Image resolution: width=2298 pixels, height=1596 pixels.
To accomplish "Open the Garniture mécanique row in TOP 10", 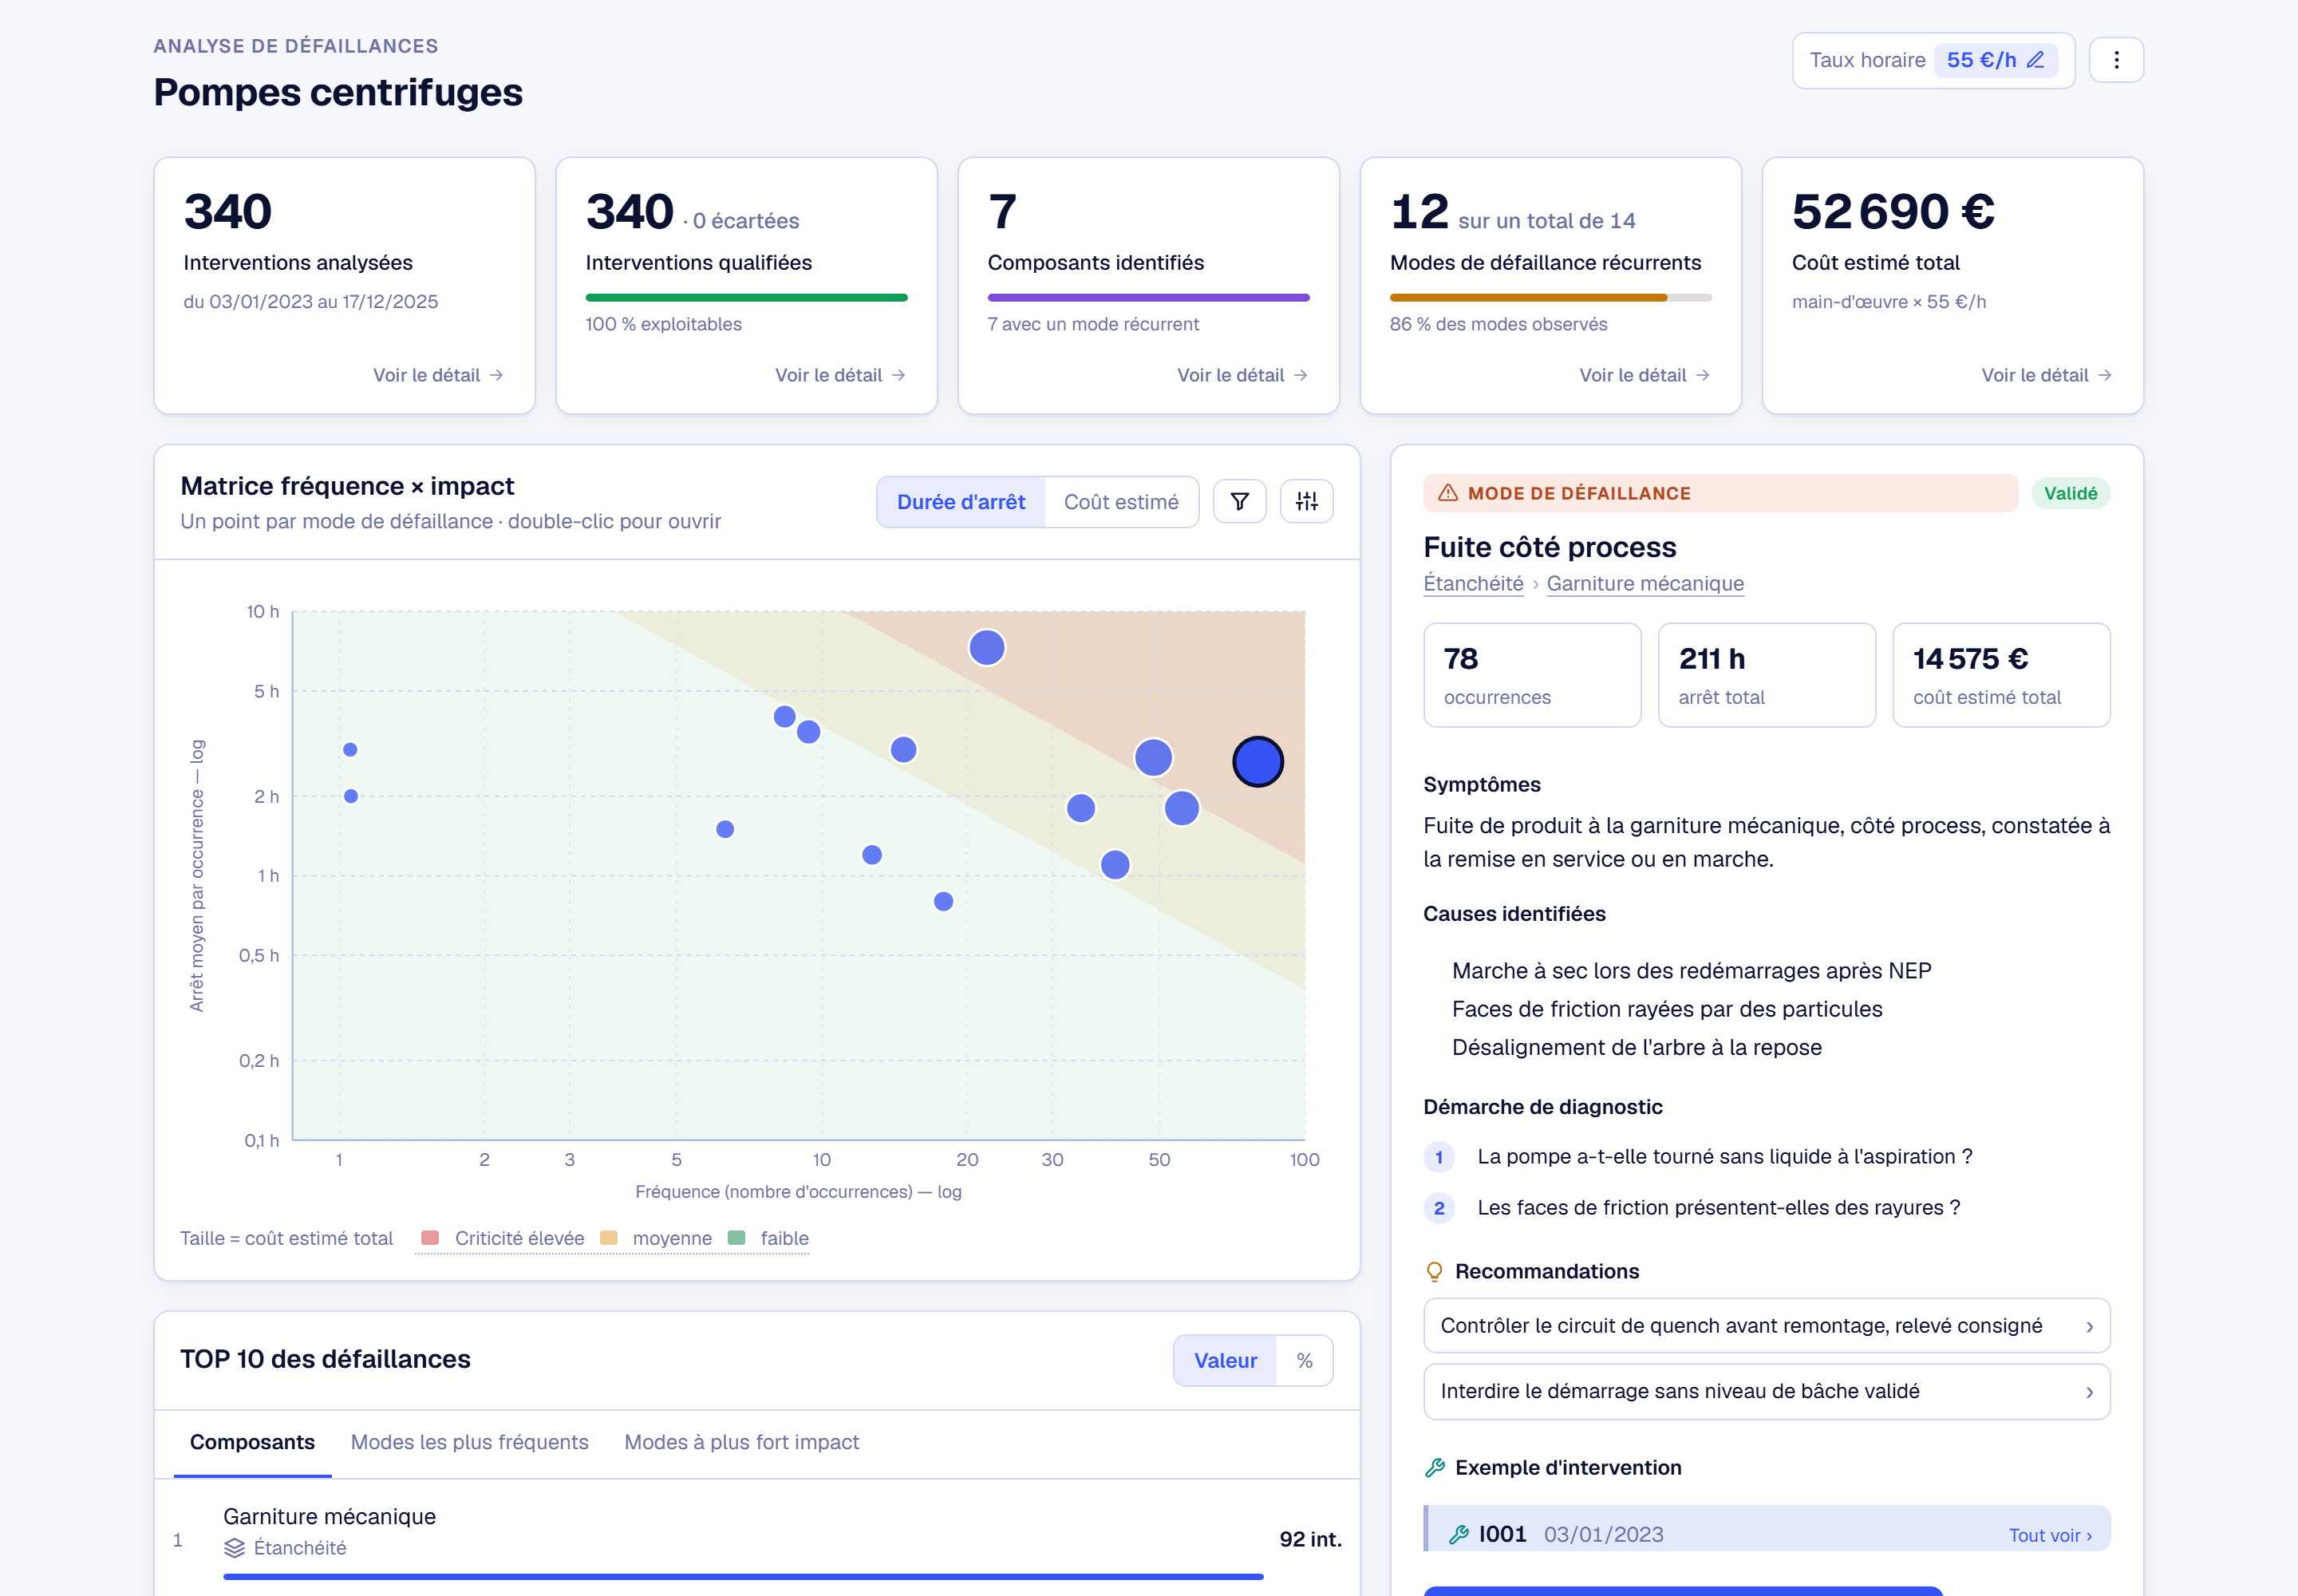I will [756, 1540].
